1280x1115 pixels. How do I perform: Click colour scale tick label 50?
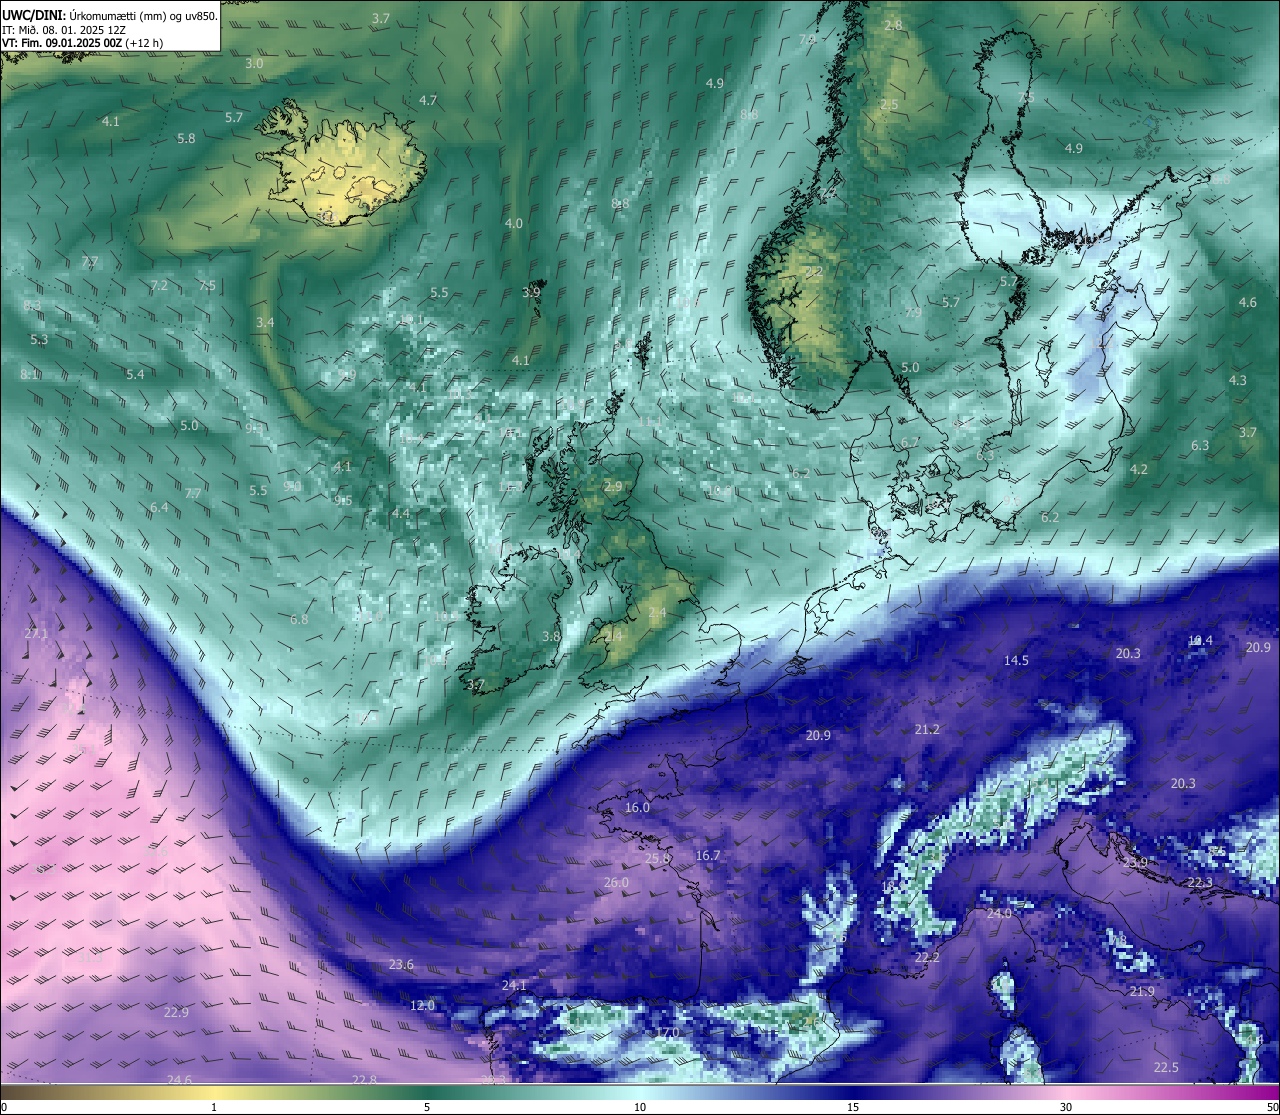(x=1272, y=1107)
